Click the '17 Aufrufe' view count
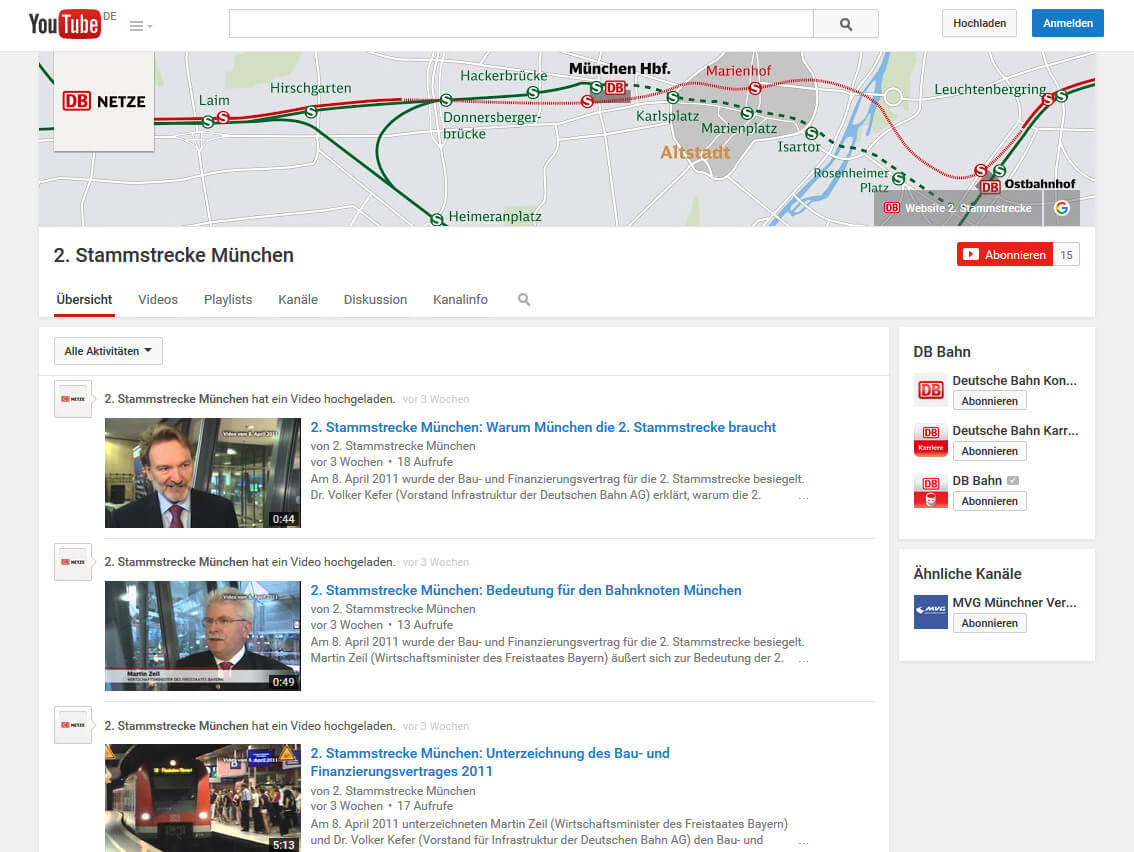 [425, 806]
